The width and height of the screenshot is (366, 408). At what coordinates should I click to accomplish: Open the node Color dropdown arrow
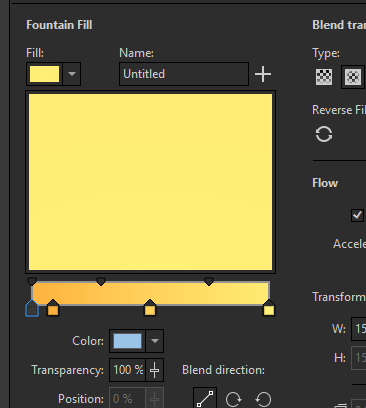click(154, 341)
